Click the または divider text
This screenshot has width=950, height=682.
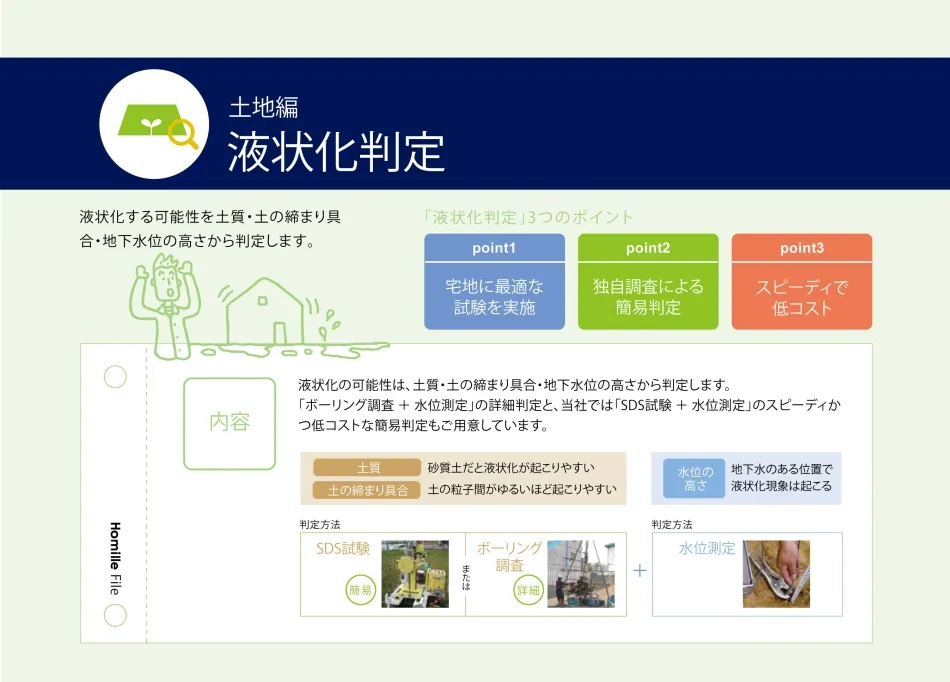tap(466, 577)
